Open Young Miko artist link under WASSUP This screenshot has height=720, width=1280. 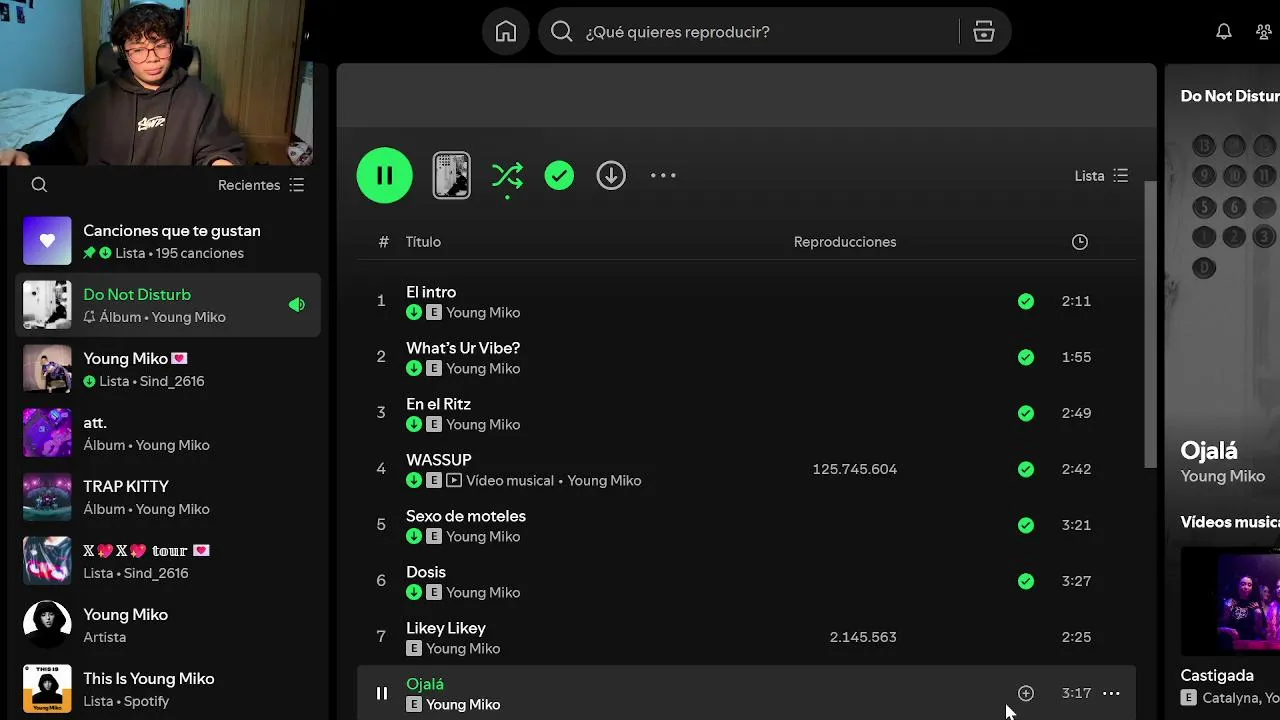pyautogui.click(x=604, y=481)
